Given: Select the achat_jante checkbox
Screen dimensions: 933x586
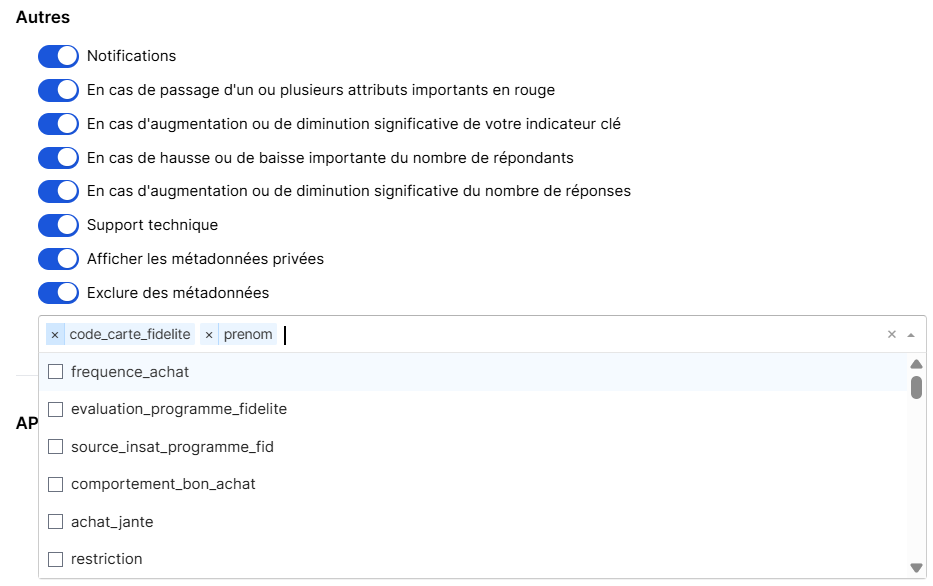Looking at the screenshot, I should (x=56, y=522).
